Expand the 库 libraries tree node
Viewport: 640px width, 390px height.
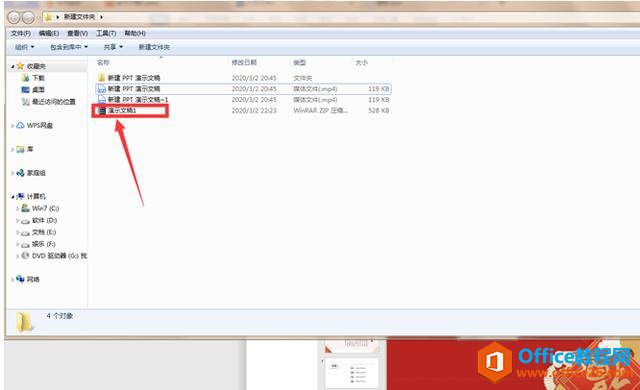click(x=13, y=149)
